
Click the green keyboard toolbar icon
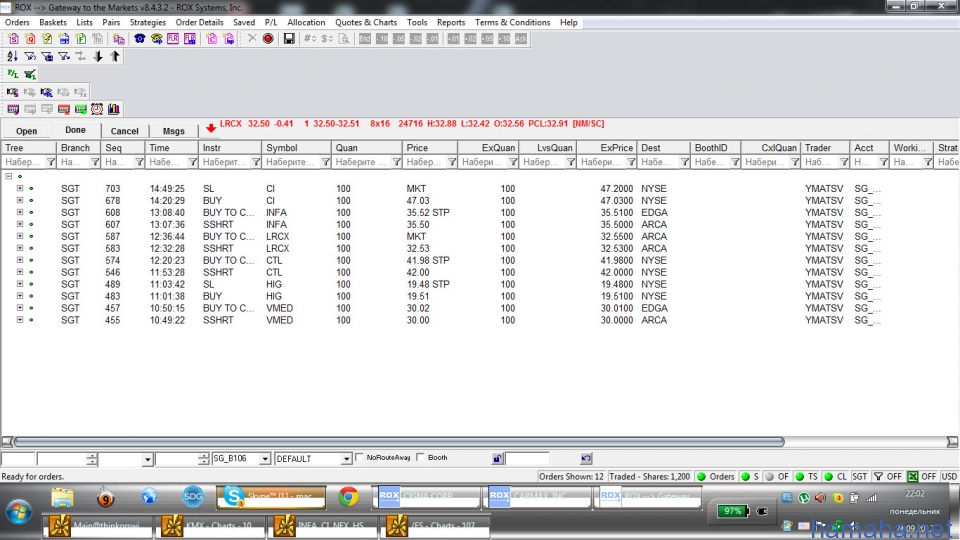coord(80,109)
